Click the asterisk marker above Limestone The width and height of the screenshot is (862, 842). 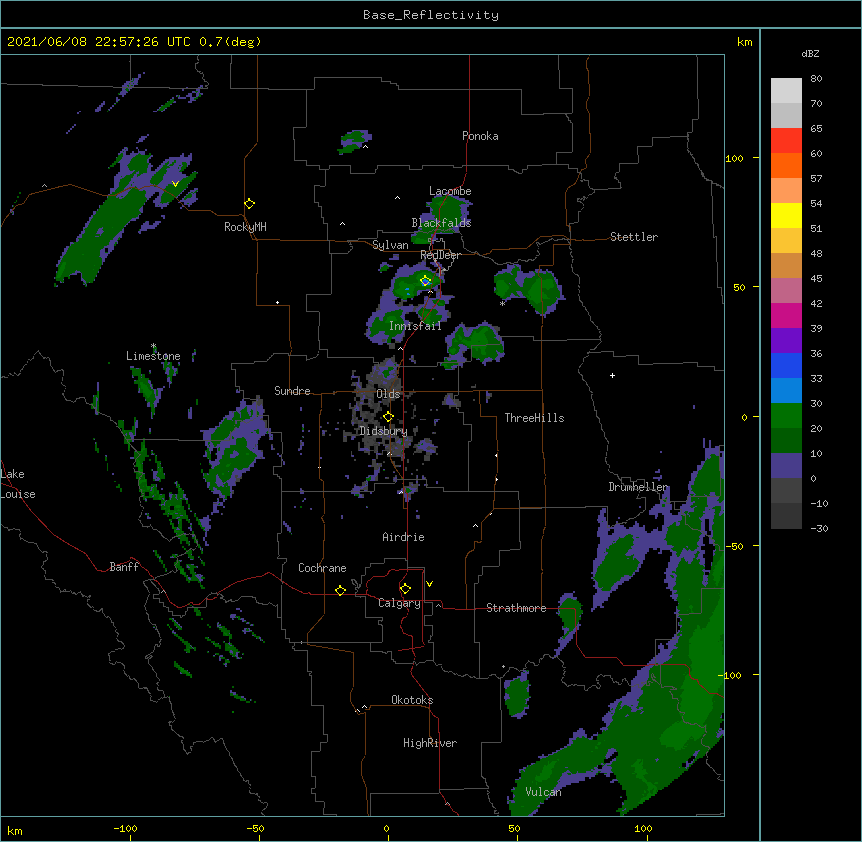tap(153, 346)
